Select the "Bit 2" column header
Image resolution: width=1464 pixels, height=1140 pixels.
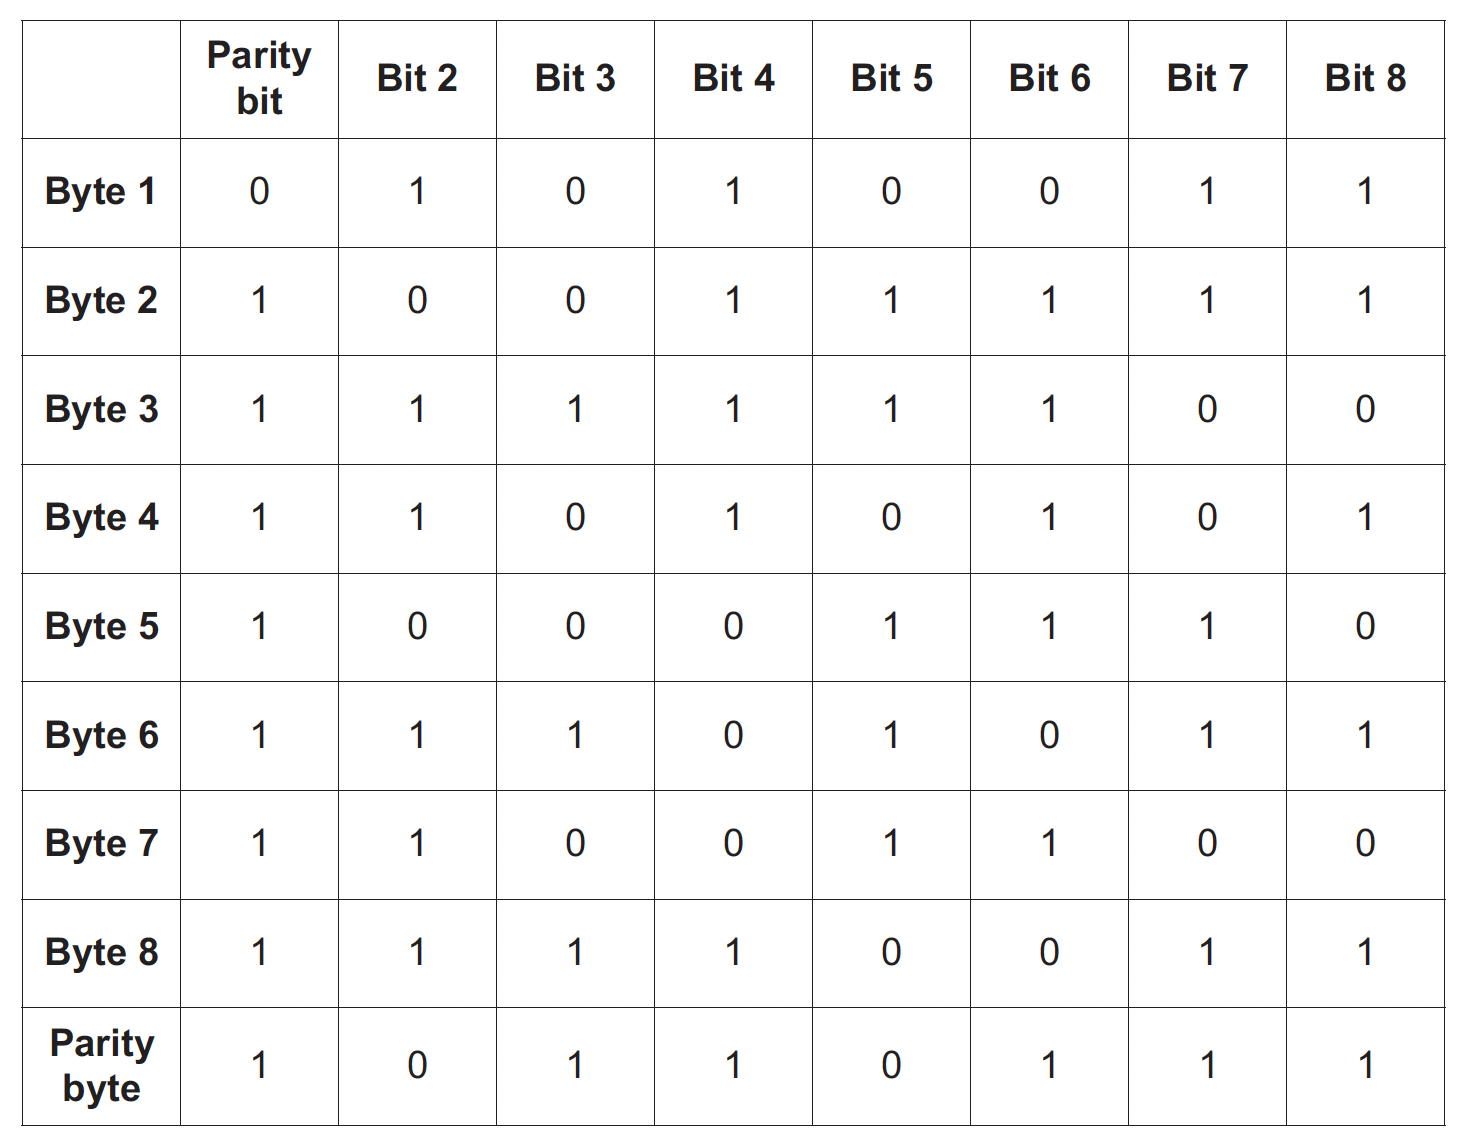coord(417,78)
